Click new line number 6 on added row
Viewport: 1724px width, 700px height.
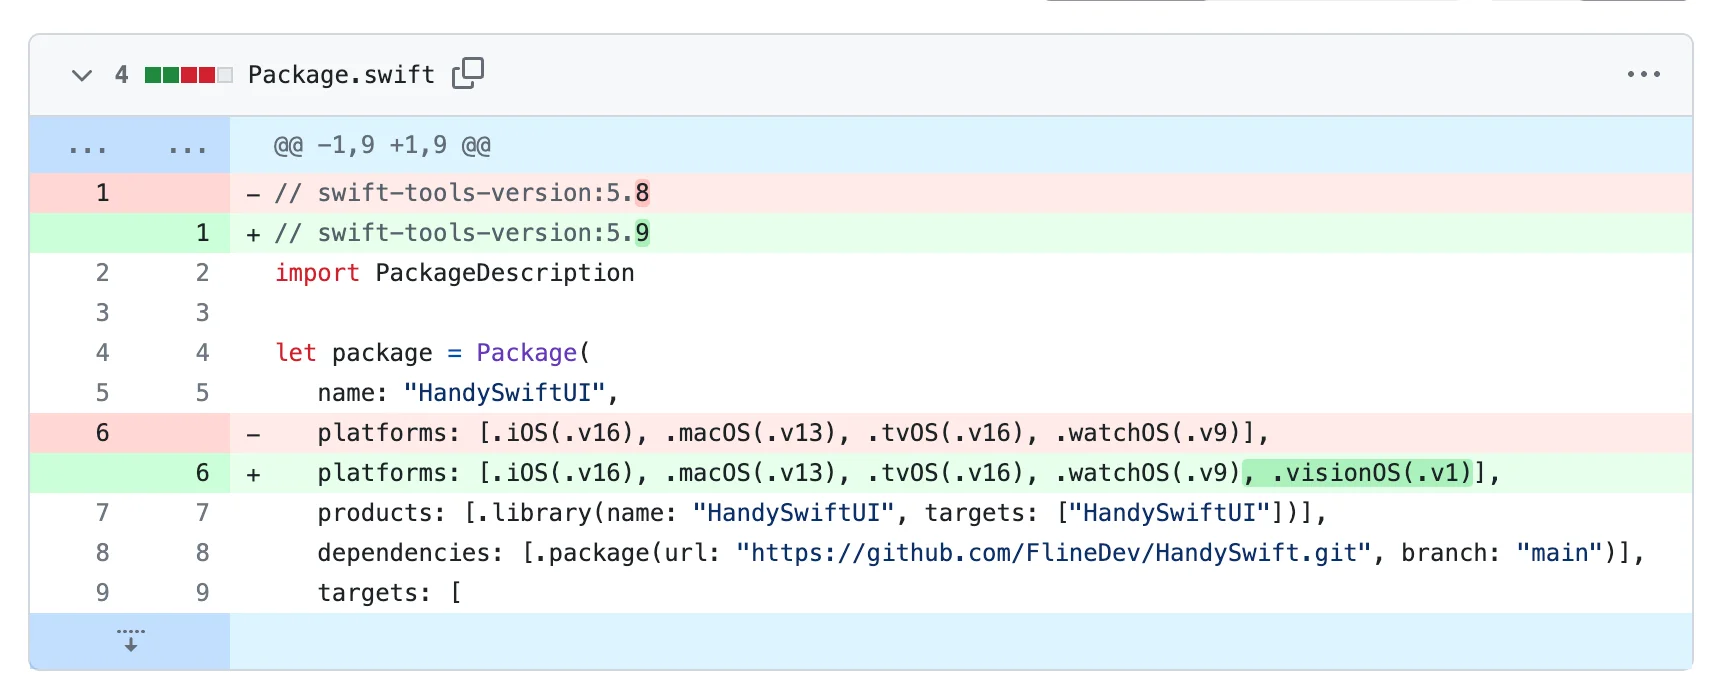[202, 473]
